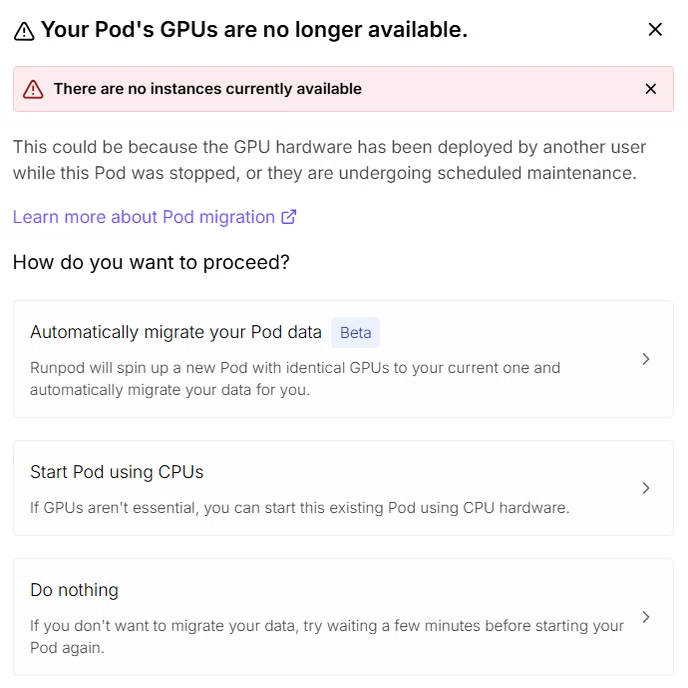Image resolution: width=688 pixels, height=688 pixels.
Task: Click the Your Pod's GPUs heading text
Action: click(254, 30)
